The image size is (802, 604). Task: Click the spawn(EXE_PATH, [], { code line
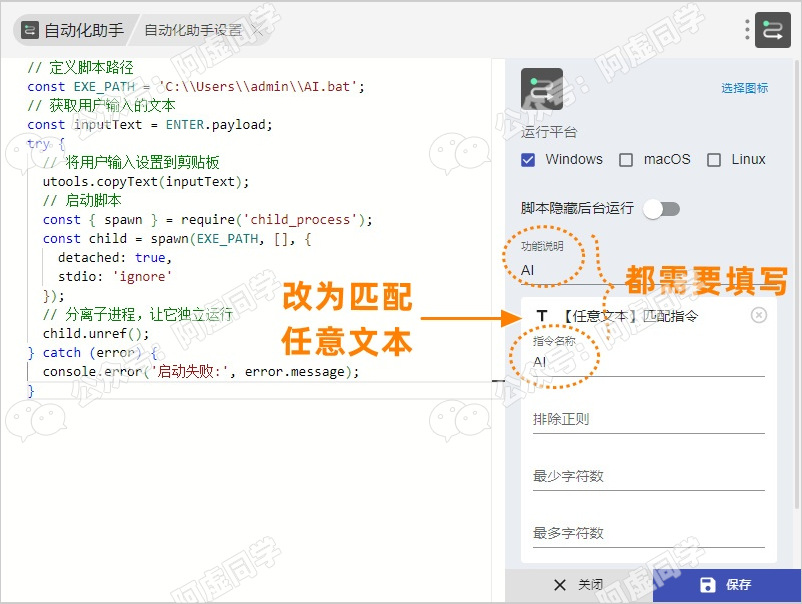point(177,238)
